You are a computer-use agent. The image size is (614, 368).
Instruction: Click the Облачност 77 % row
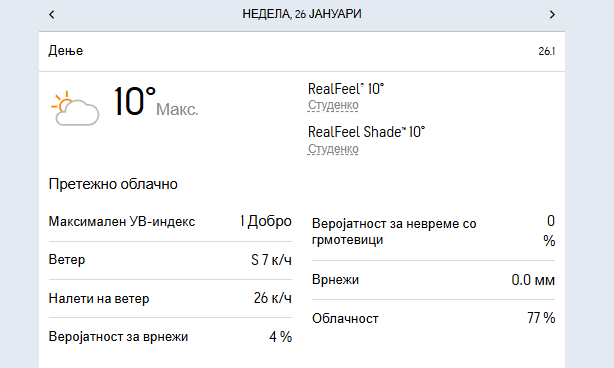coord(433,318)
